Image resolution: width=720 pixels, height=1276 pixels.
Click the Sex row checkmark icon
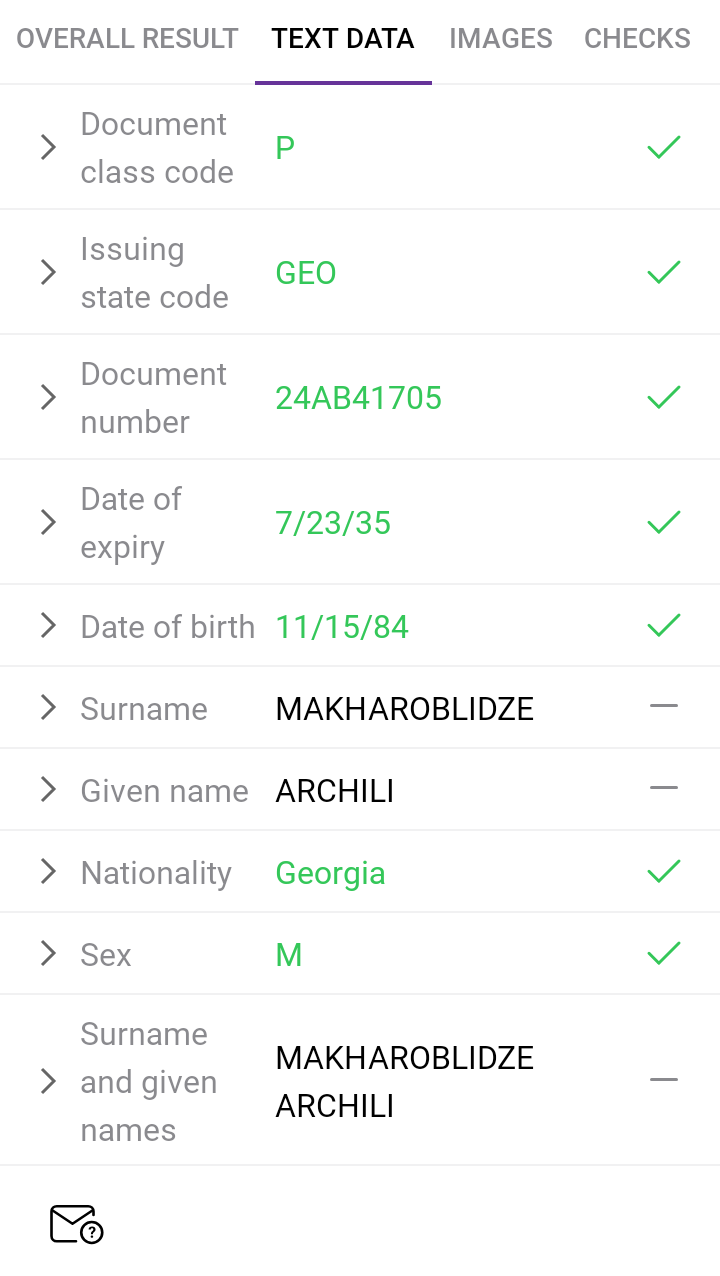pos(664,954)
